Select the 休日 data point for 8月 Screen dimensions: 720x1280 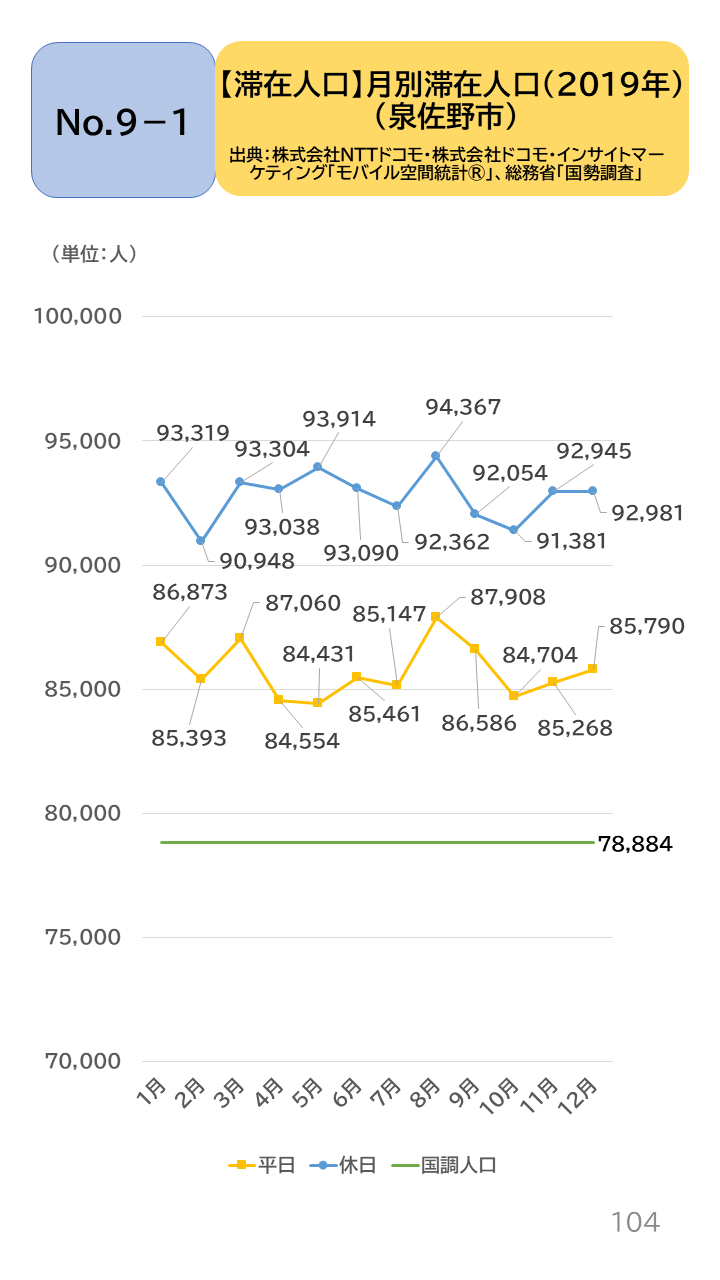(x=436, y=456)
